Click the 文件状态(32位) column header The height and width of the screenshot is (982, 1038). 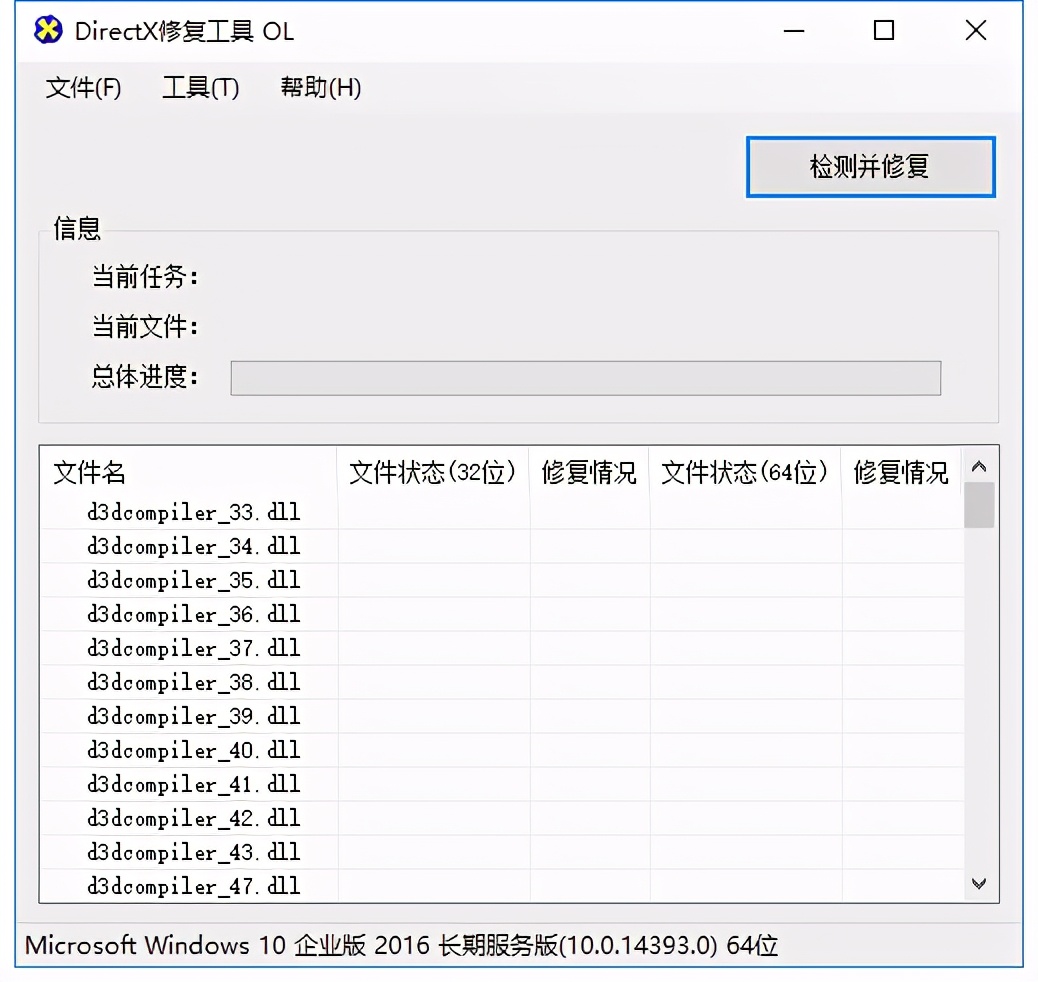click(433, 473)
